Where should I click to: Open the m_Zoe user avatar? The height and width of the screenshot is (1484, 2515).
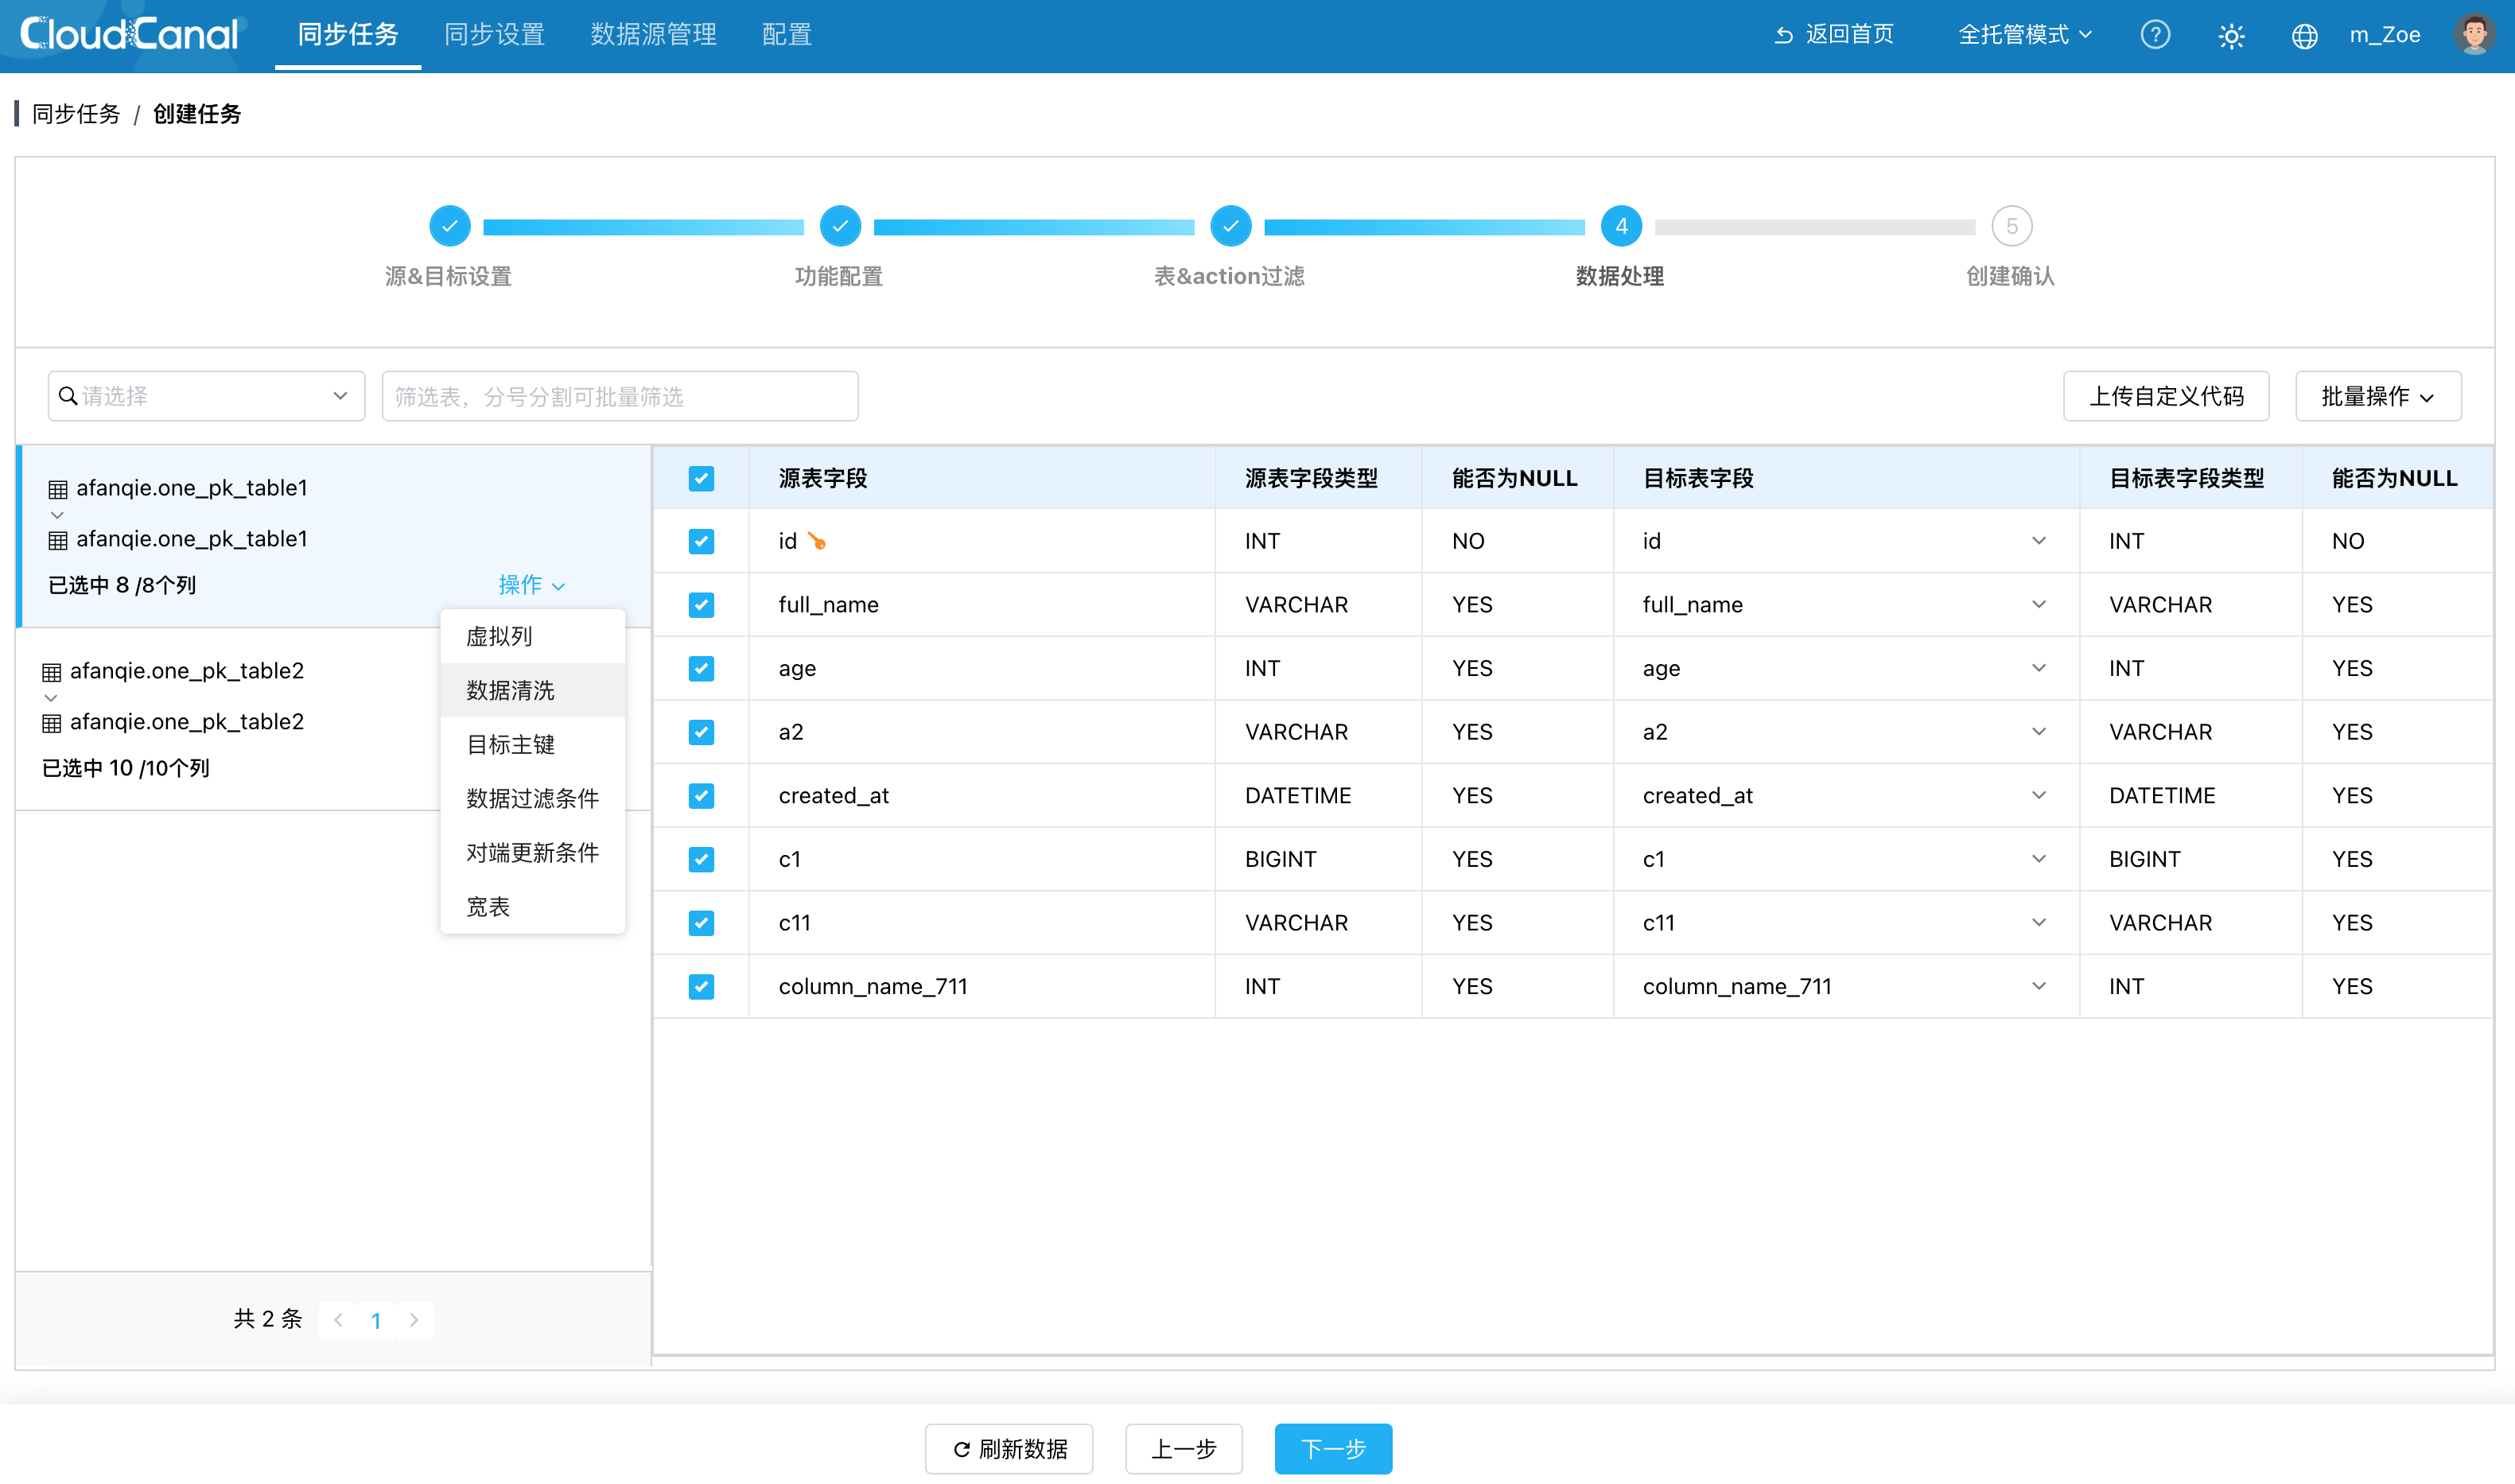(x=2474, y=35)
